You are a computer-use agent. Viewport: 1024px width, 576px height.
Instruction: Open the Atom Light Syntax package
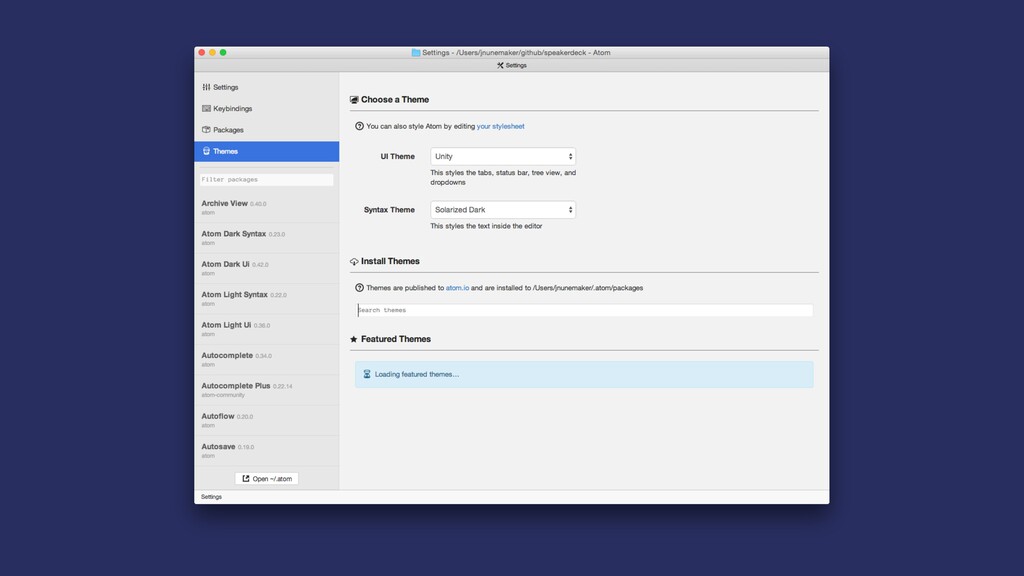coord(266,298)
